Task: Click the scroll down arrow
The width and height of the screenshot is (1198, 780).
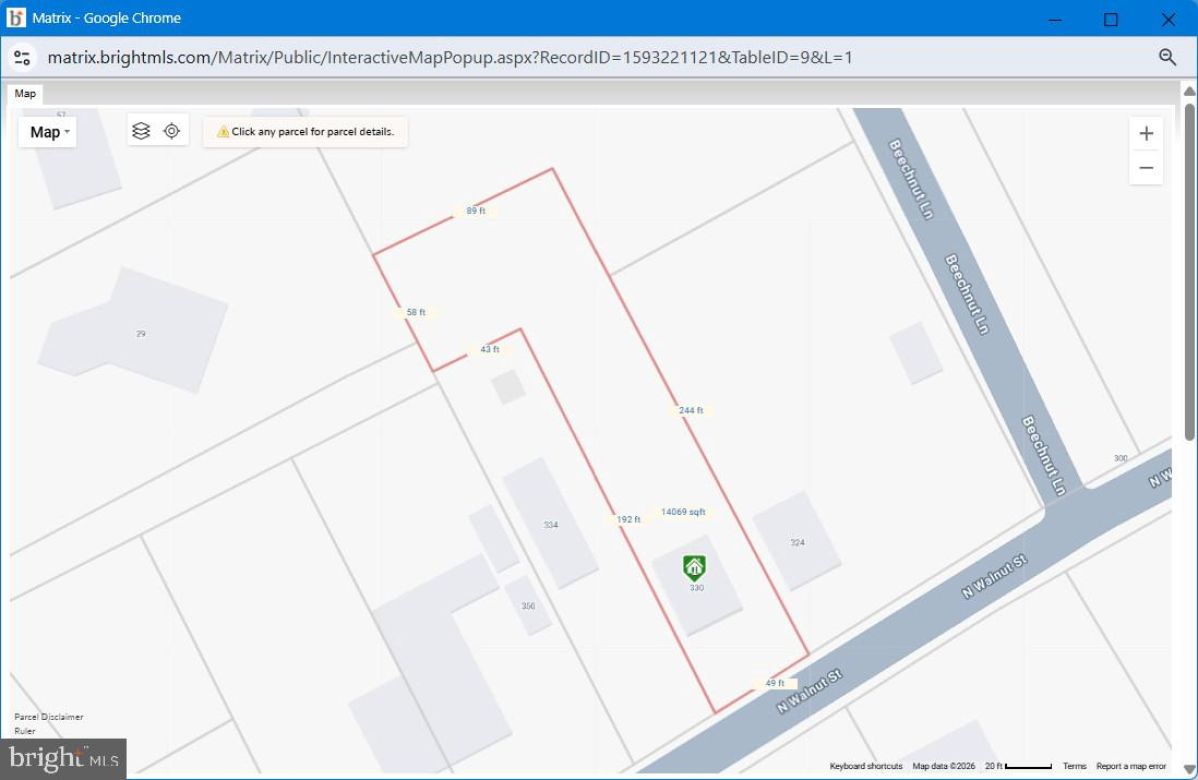Action: point(1190,769)
